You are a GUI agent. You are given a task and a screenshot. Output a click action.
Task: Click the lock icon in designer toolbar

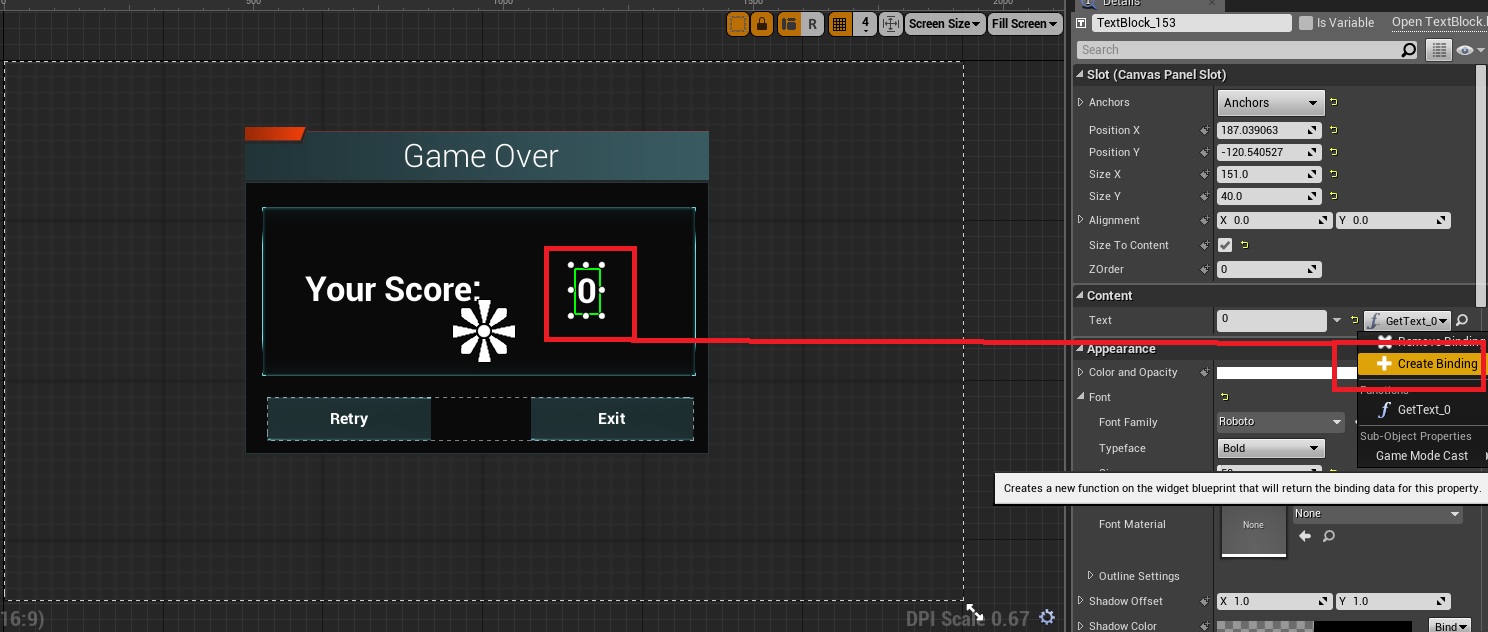762,24
